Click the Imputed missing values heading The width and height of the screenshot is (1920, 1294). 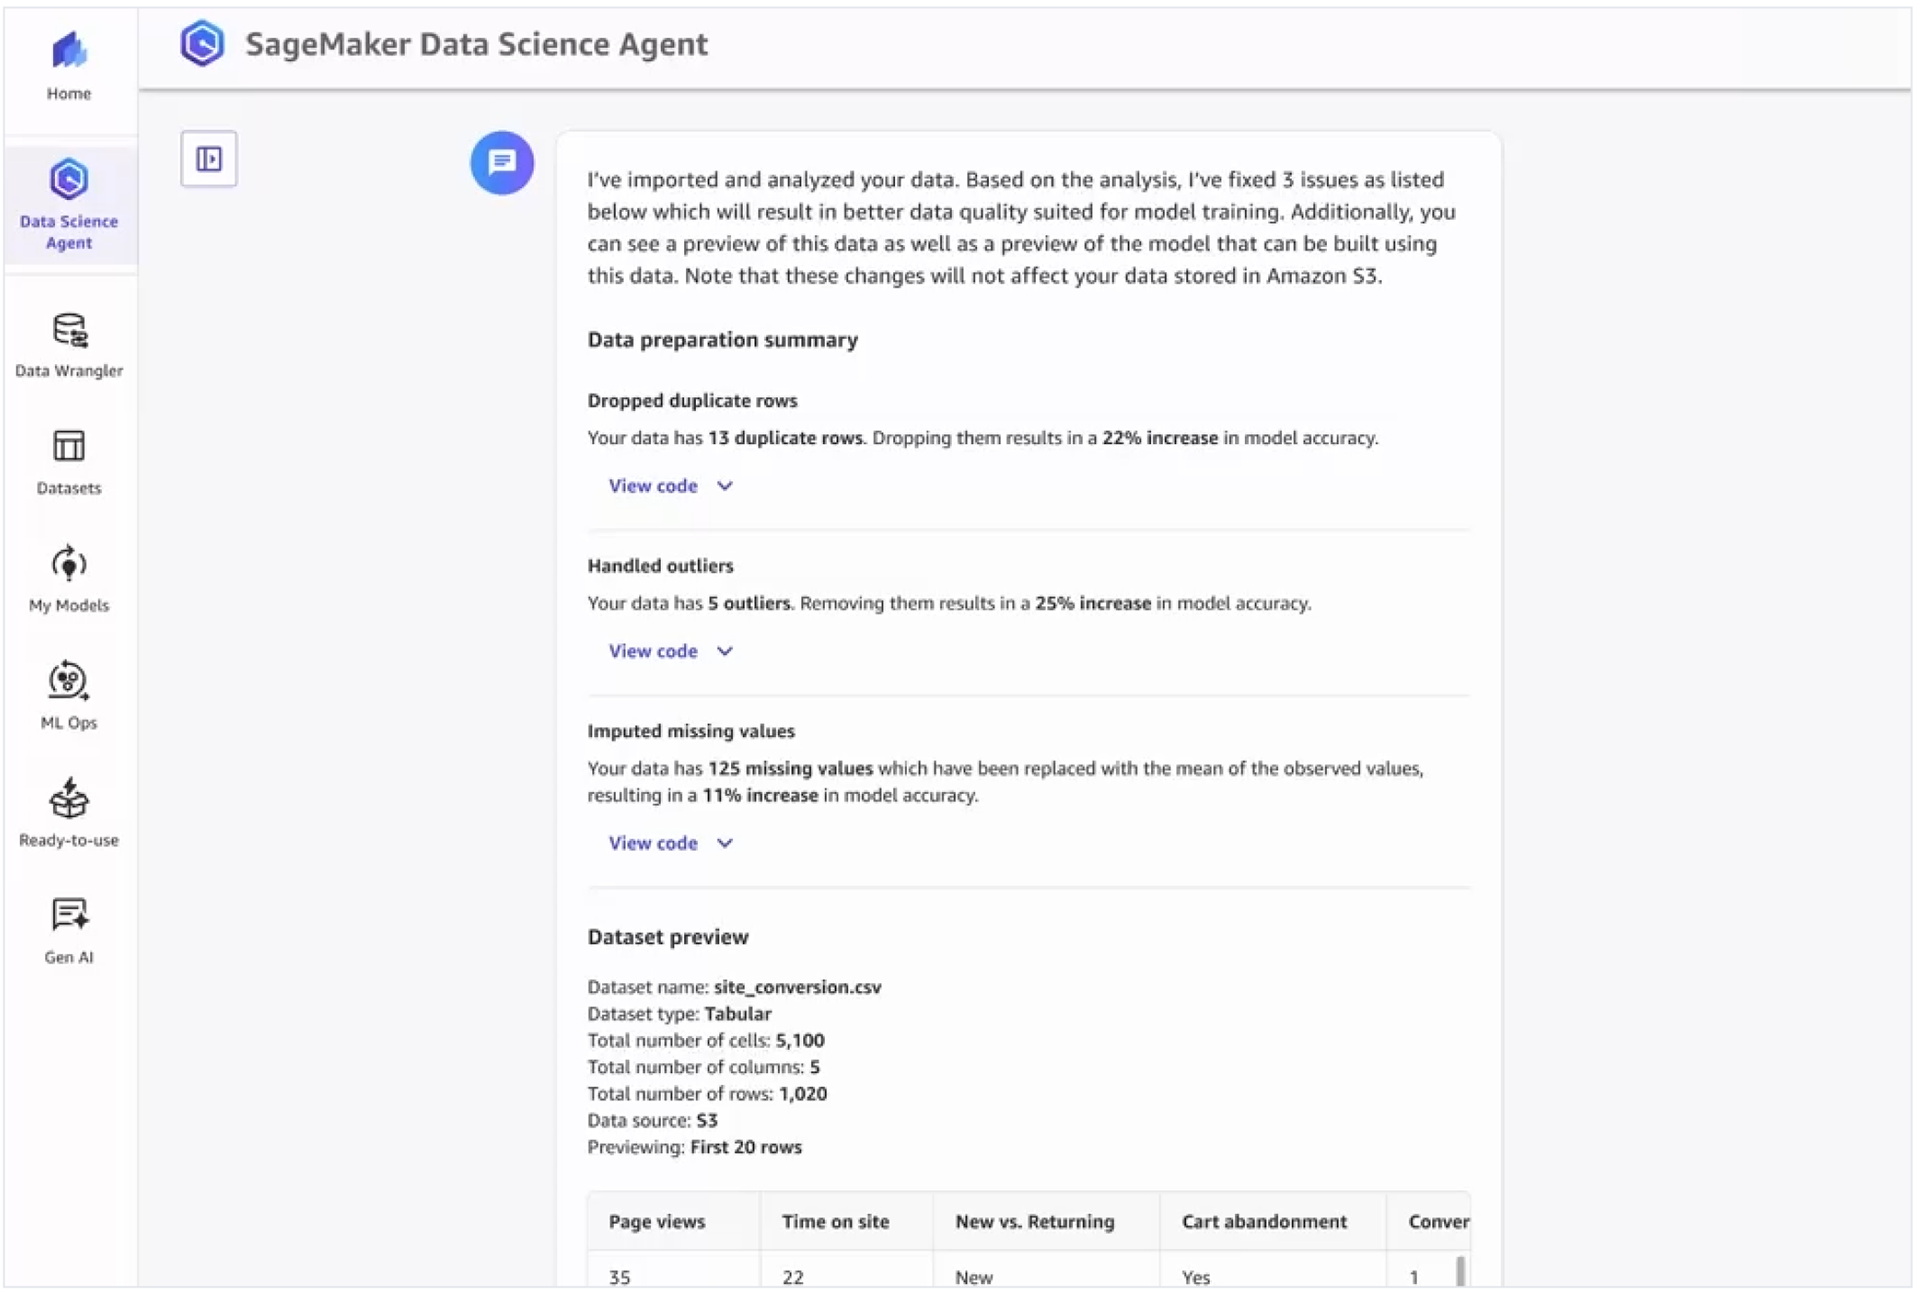coord(691,731)
